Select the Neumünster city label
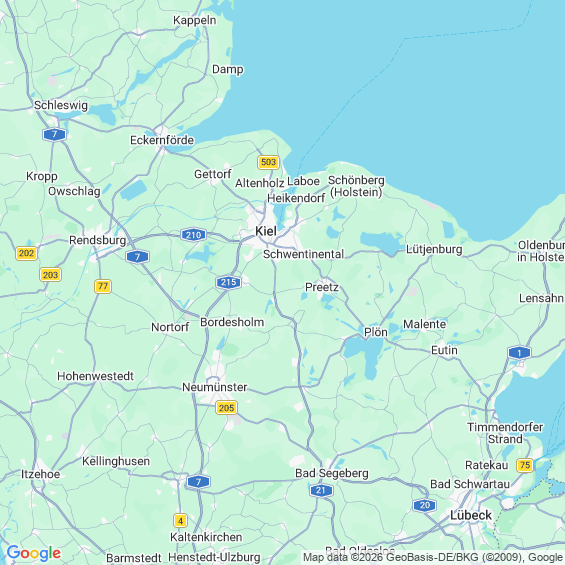The width and height of the screenshot is (565, 565). pos(215,387)
